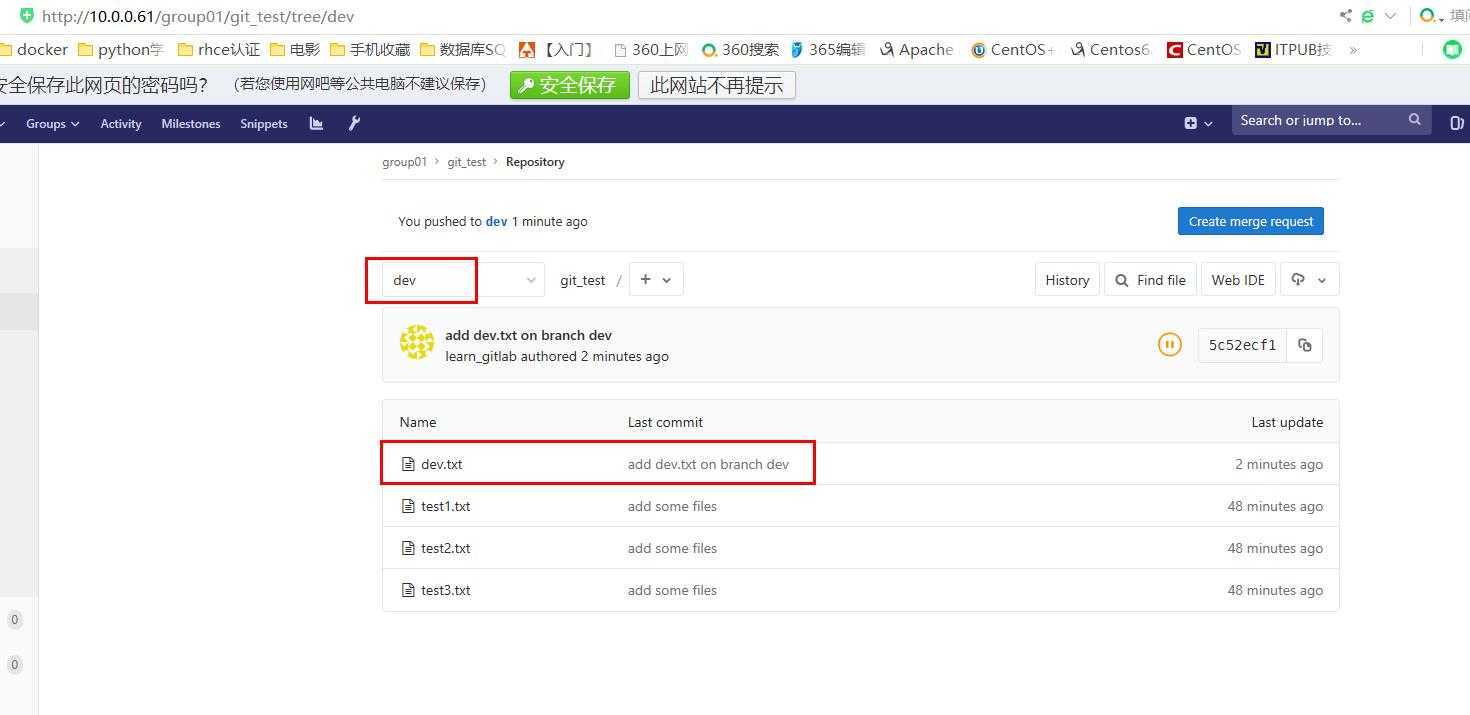Screen dimensions: 1470x715
Task: Click the search magnifier icon in navbar
Action: coord(1414,120)
